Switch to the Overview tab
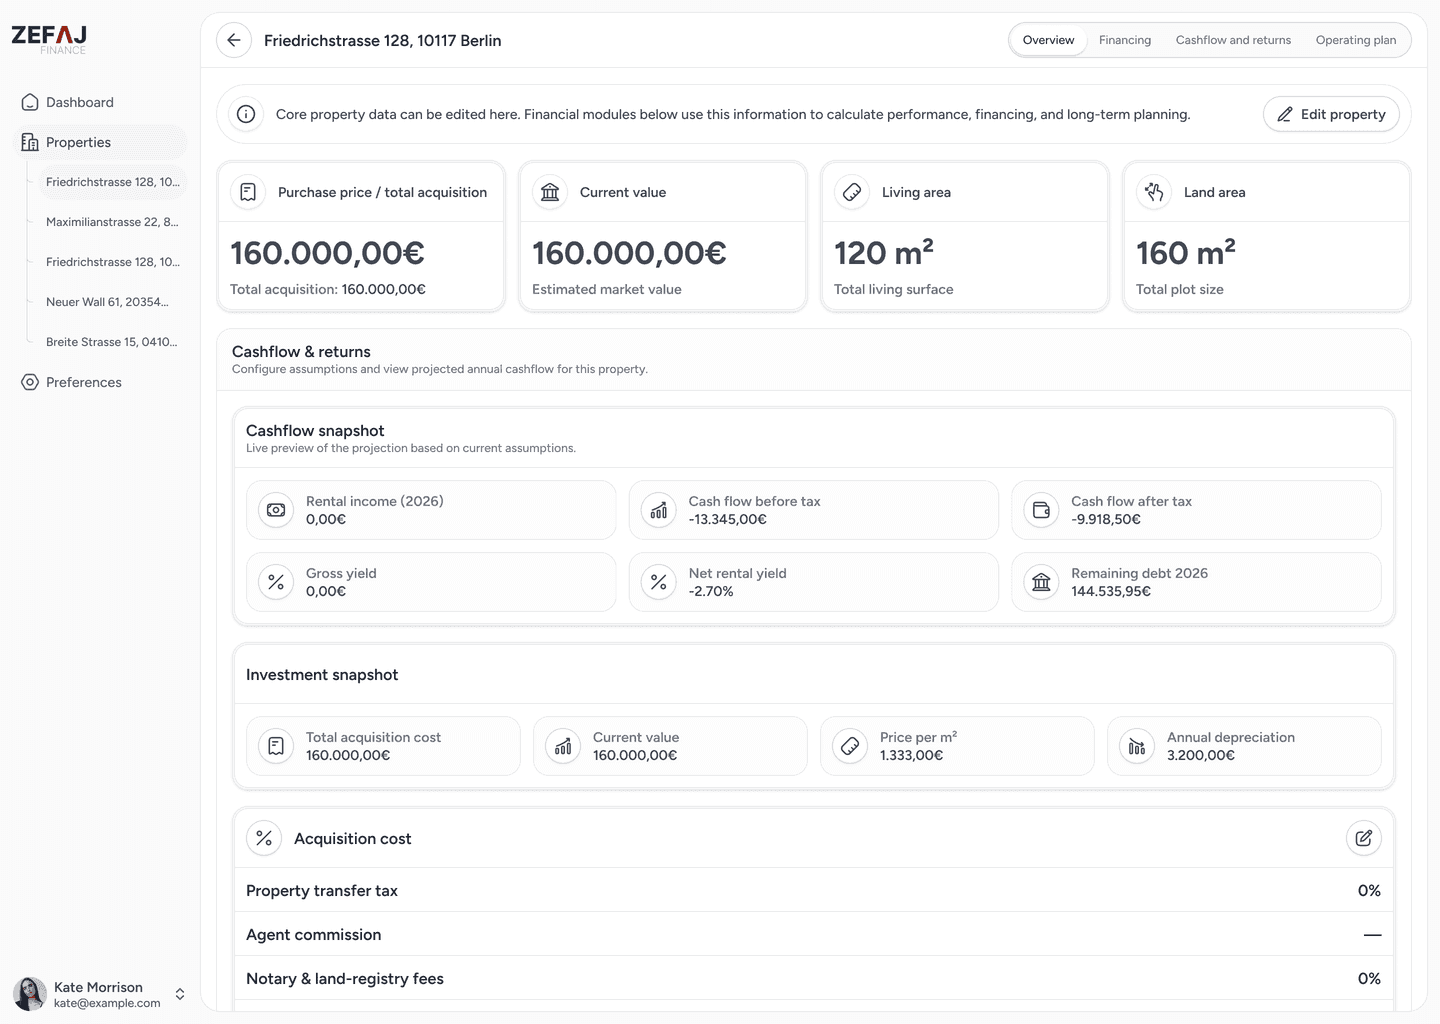Image resolution: width=1440 pixels, height=1024 pixels. tap(1048, 40)
